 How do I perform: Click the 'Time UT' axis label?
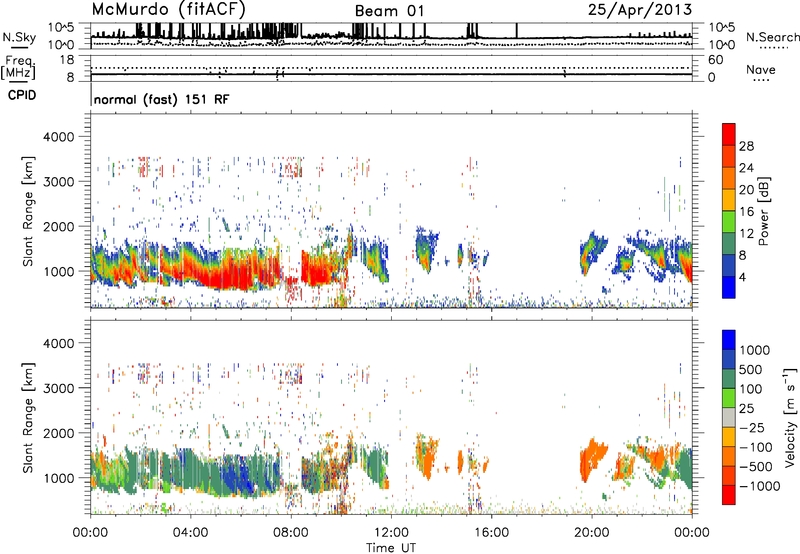tap(391, 547)
